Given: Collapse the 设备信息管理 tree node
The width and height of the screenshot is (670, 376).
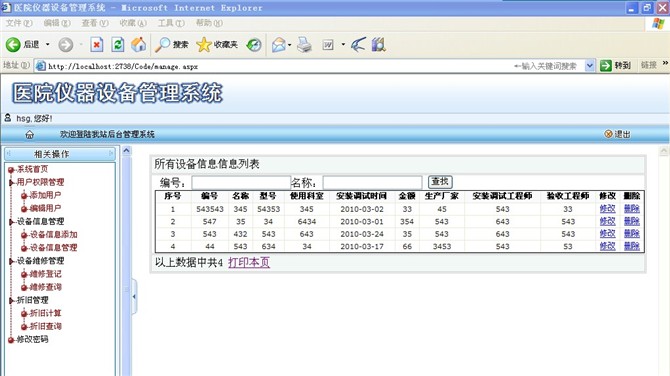Looking at the screenshot, I should pyautogui.click(x=12, y=222).
